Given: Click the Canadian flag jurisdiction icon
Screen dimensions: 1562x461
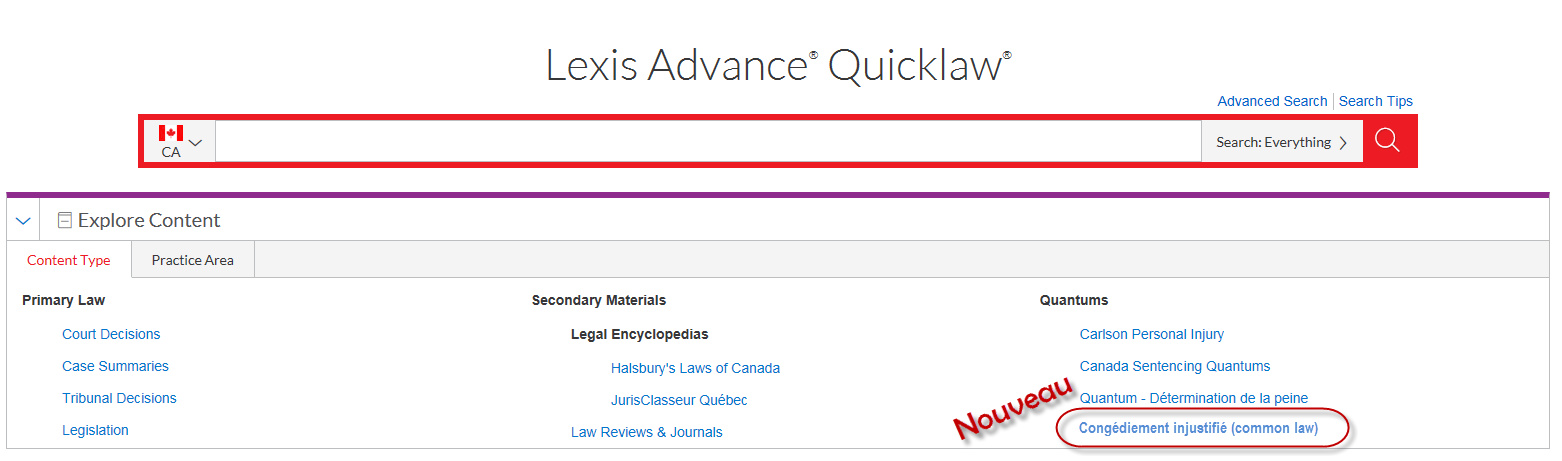Looking at the screenshot, I should (170, 133).
